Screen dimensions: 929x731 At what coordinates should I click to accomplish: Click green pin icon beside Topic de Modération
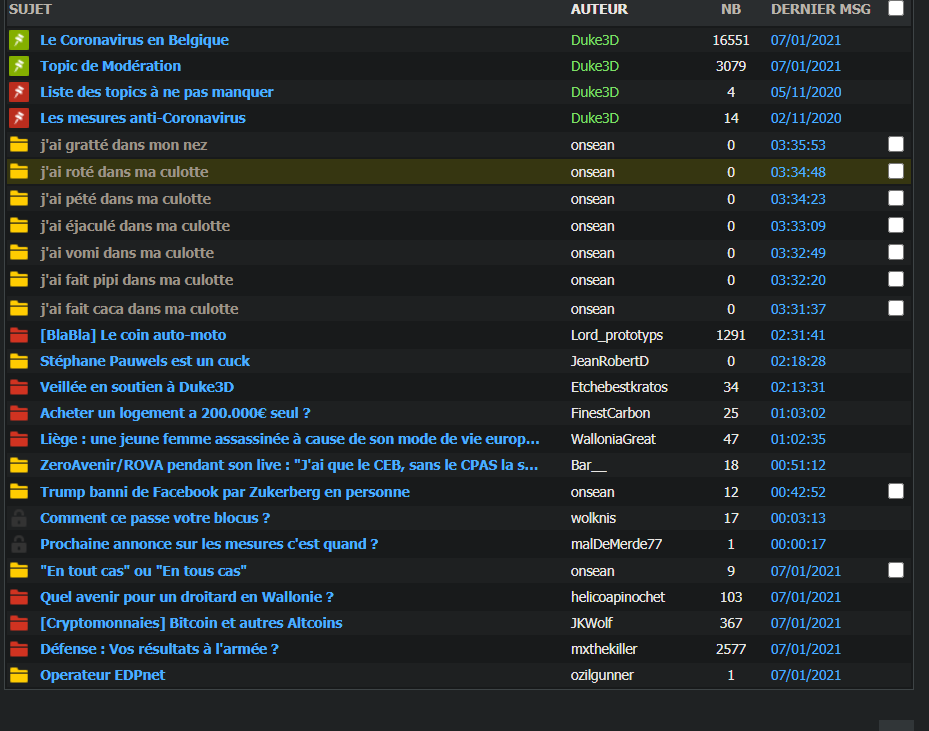click(19, 66)
